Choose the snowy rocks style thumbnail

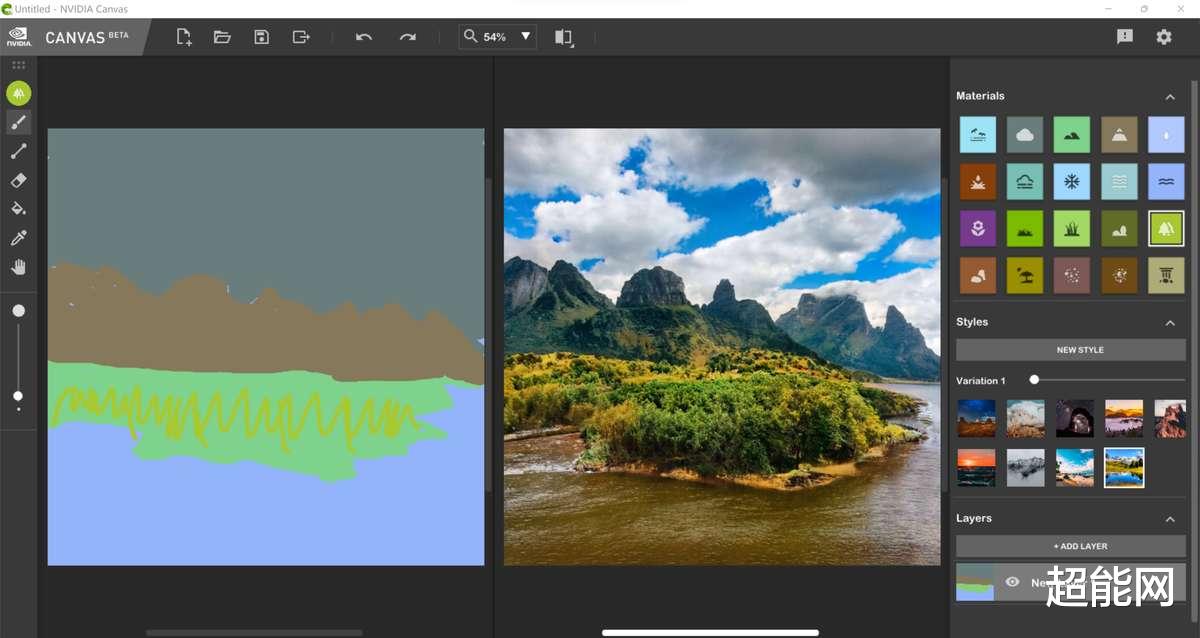click(x=1026, y=419)
